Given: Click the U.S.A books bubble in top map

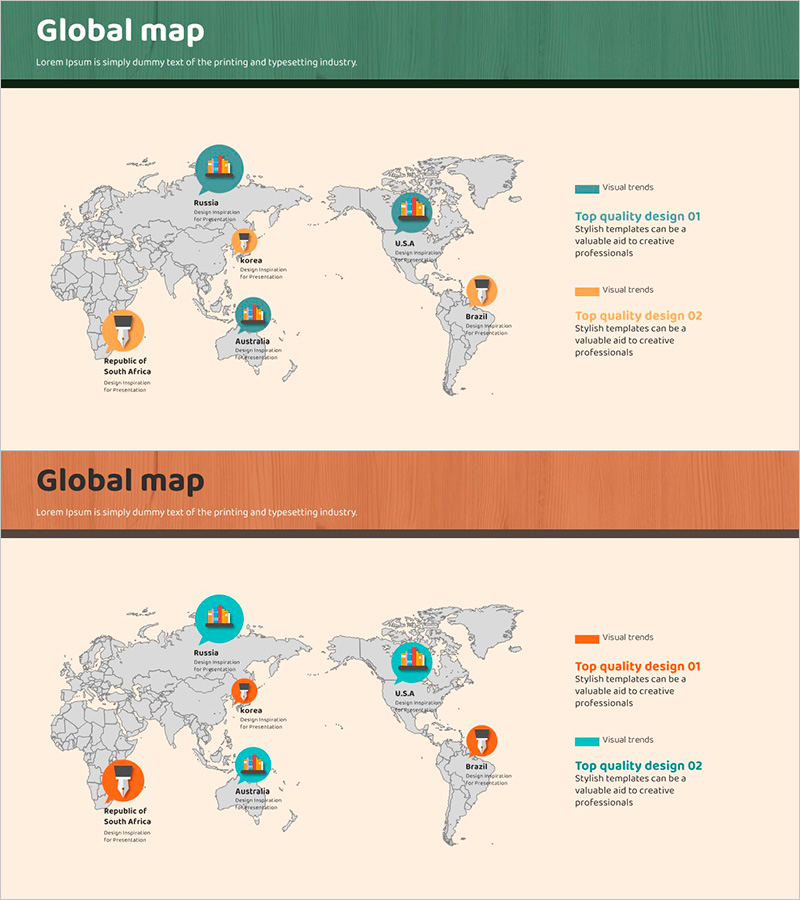Looking at the screenshot, I should [x=411, y=210].
